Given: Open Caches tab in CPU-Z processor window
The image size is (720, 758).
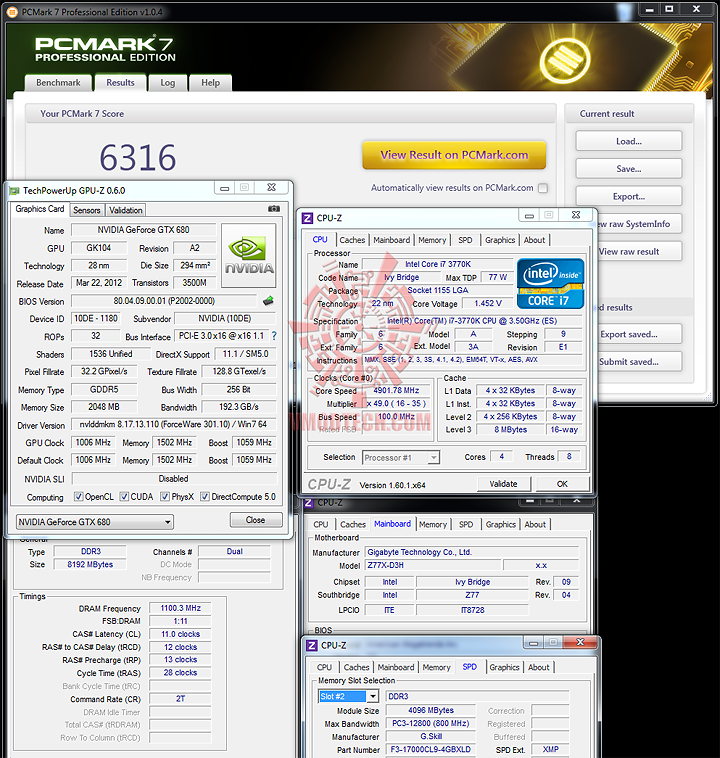Looking at the screenshot, I should click(x=352, y=240).
